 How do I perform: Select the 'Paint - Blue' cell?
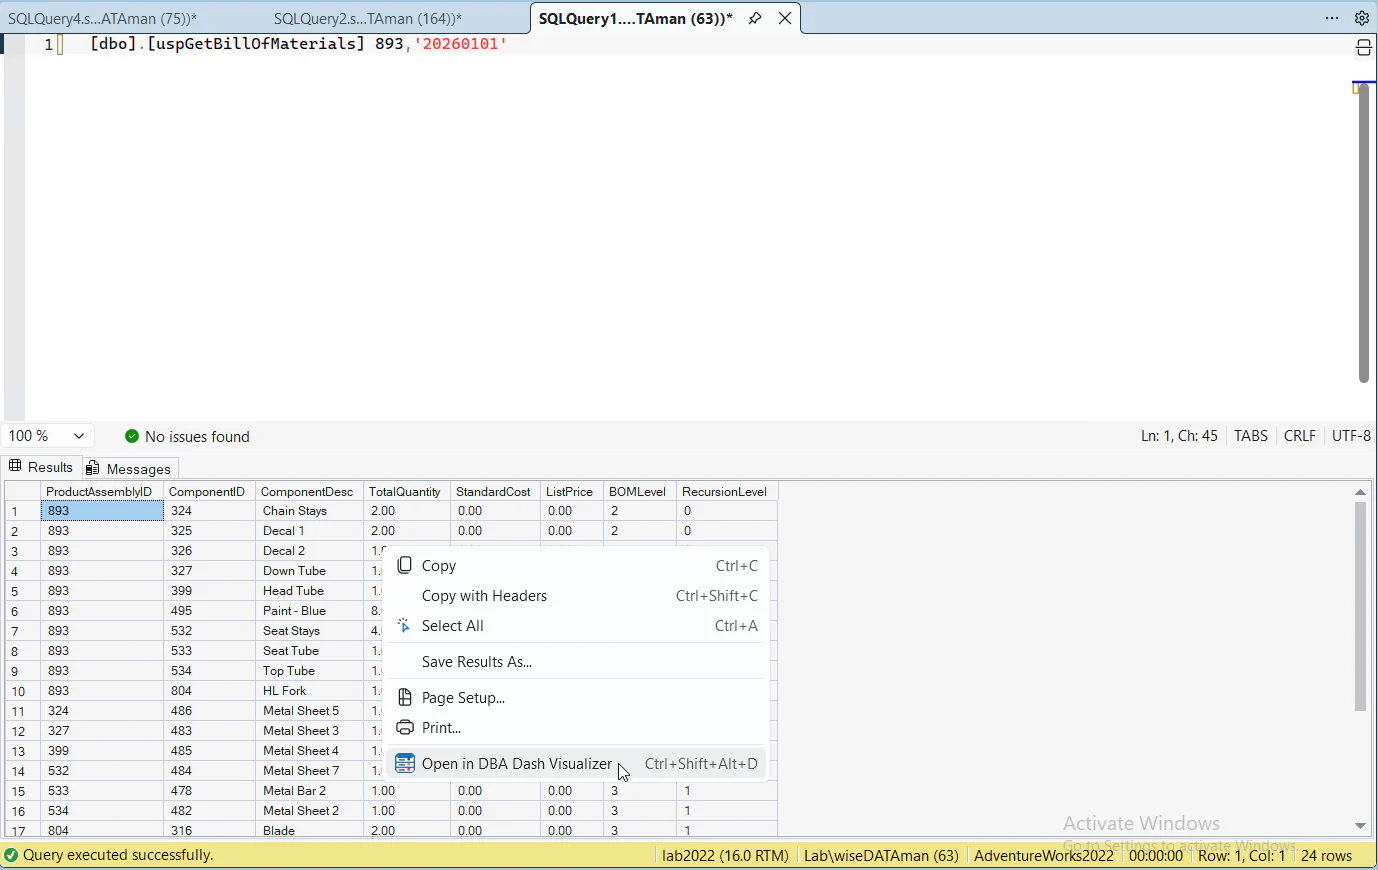coord(309,611)
